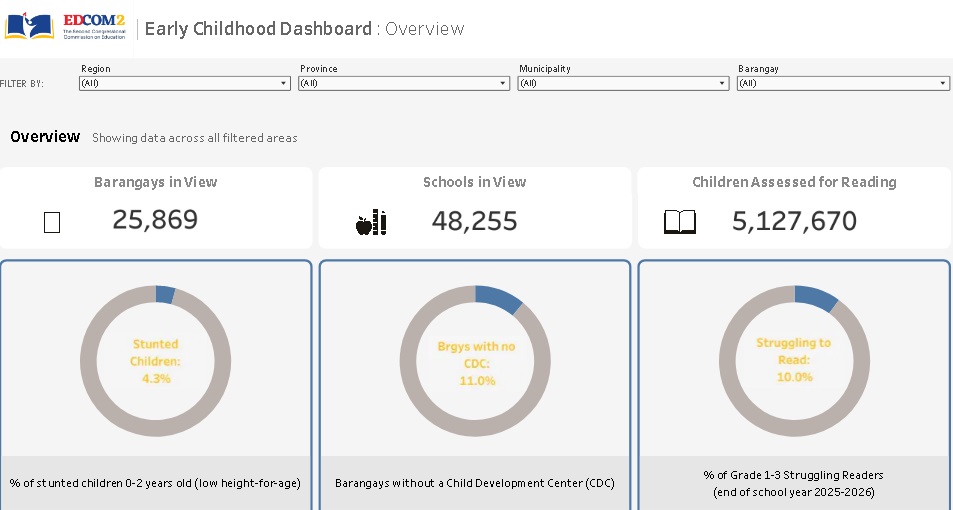
Task: Click the barangay placeholder icon
Action: [x=52, y=222]
